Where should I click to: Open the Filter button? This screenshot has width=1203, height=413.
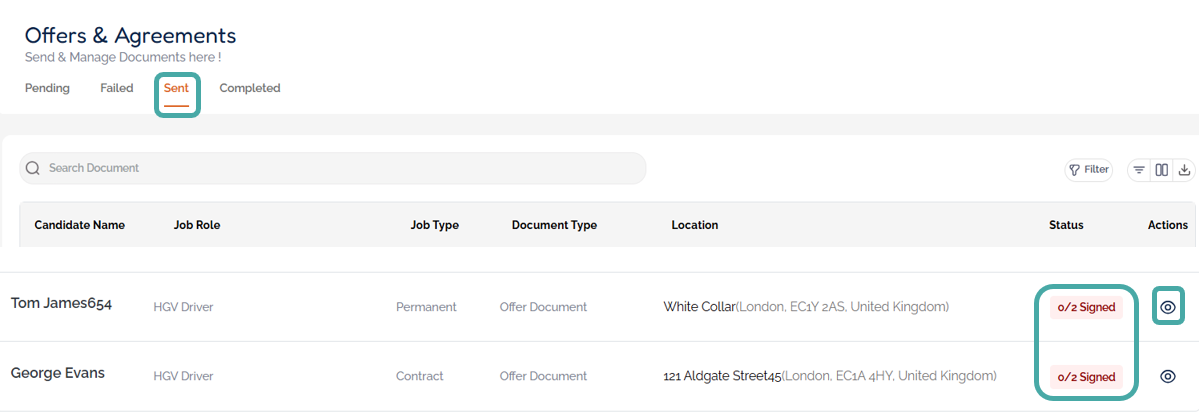[x=1089, y=170]
